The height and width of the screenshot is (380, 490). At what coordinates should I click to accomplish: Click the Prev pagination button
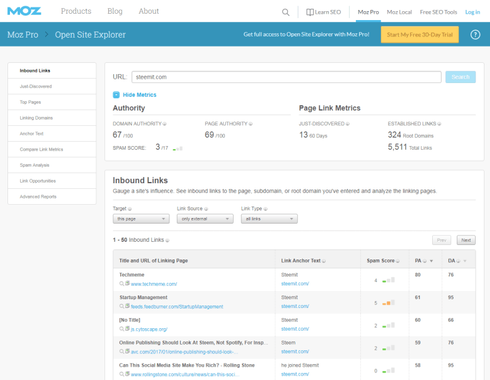click(x=441, y=240)
